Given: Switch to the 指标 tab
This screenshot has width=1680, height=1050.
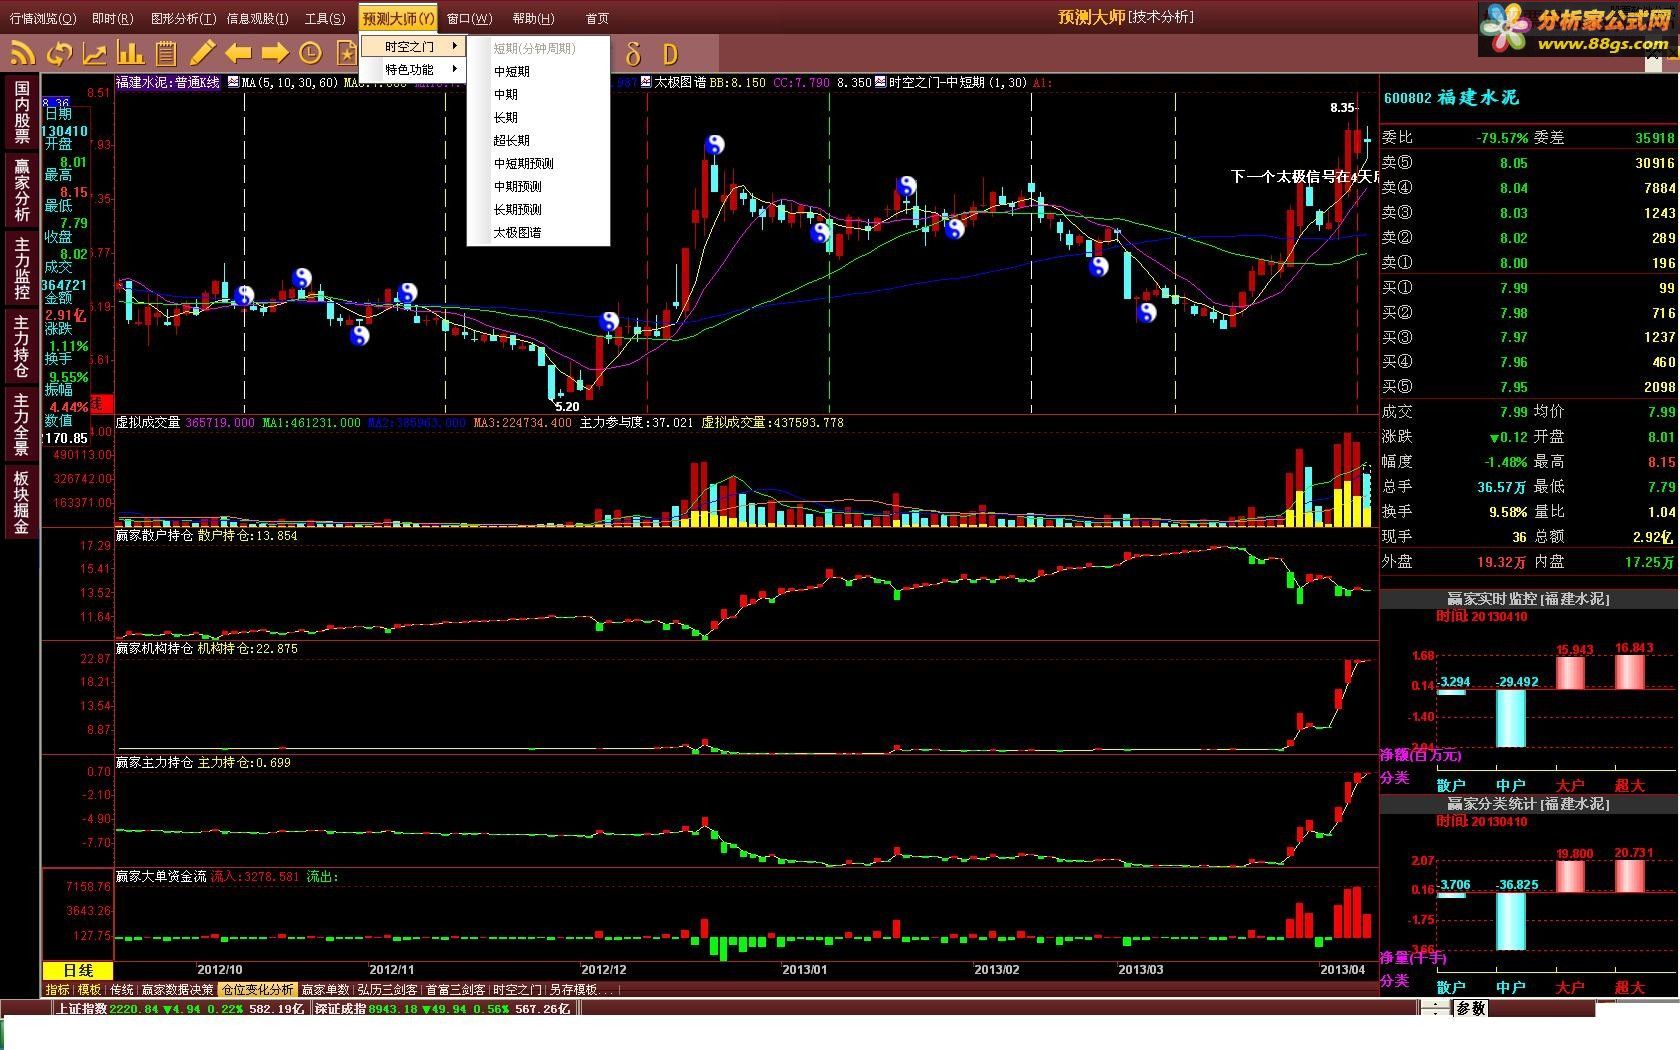Looking at the screenshot, I should coord(57,989).
